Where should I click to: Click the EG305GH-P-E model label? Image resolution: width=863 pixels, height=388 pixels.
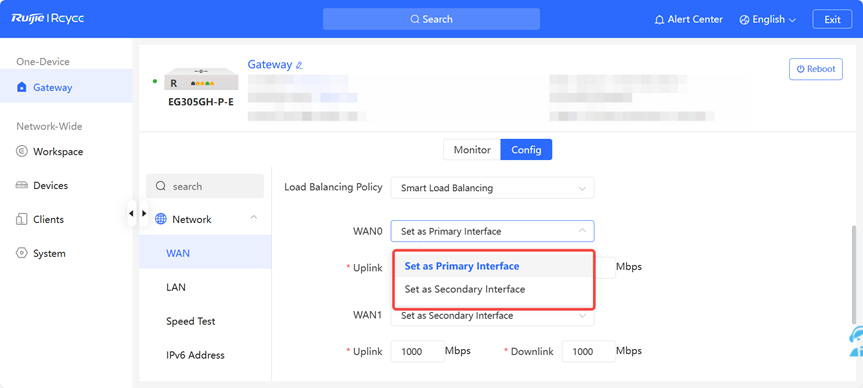(x=201, y=102)
